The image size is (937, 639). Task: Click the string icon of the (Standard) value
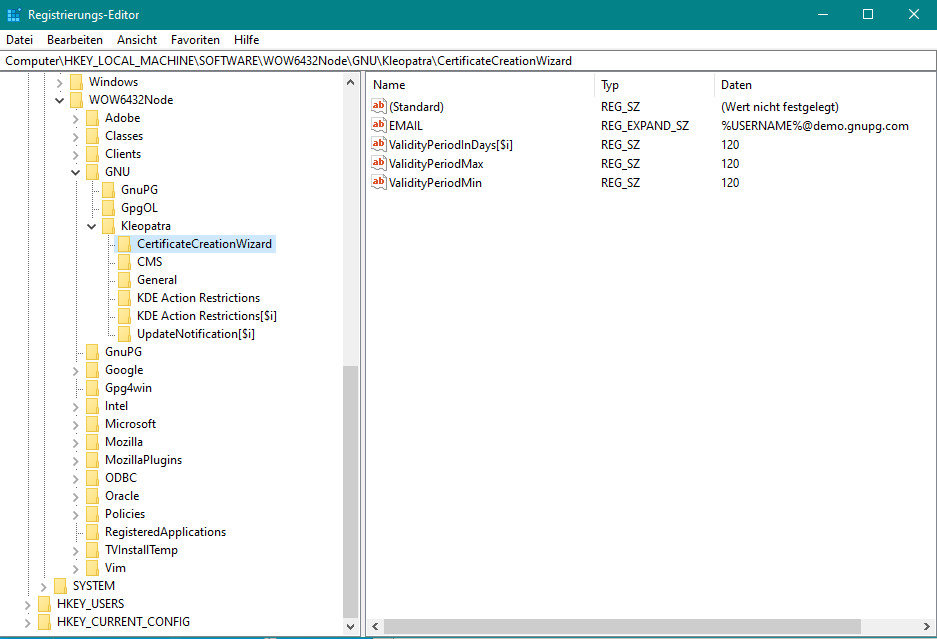pos(379,106)
